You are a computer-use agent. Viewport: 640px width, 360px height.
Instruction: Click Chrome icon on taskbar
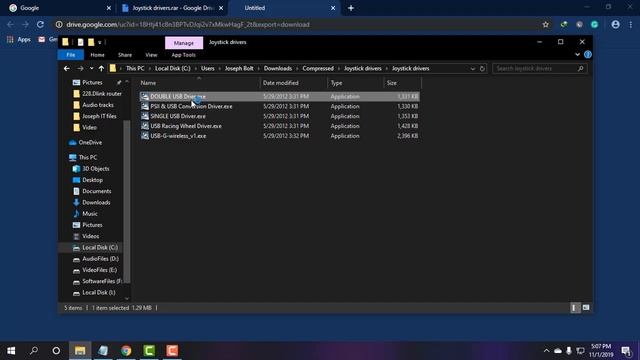pyautogui.click(x=126, y=351)
